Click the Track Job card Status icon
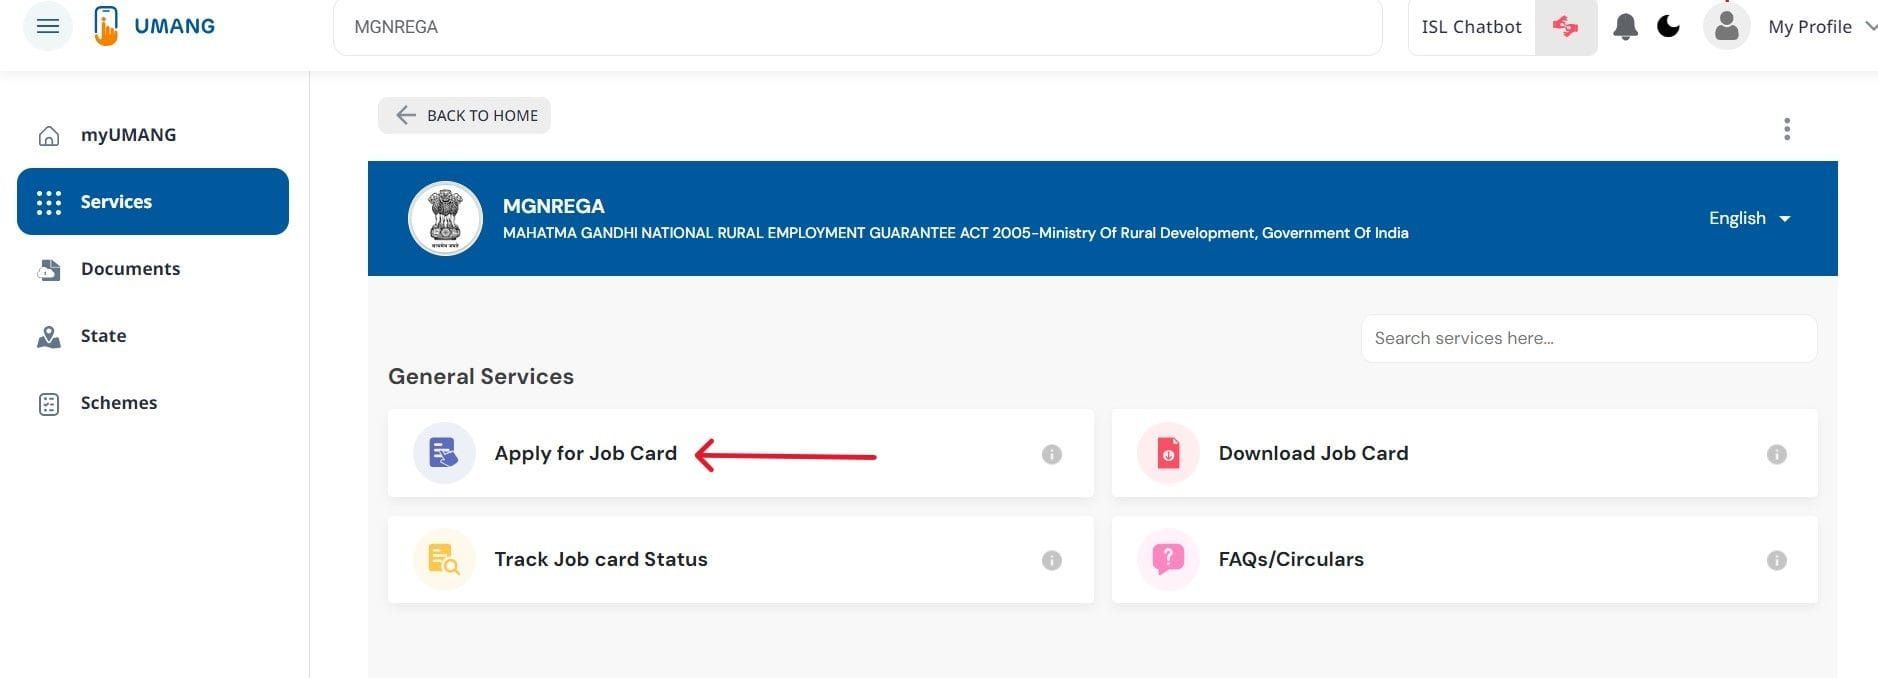Screen dimensions: 1878x678 pyautogui.click(x=444, y=559)
